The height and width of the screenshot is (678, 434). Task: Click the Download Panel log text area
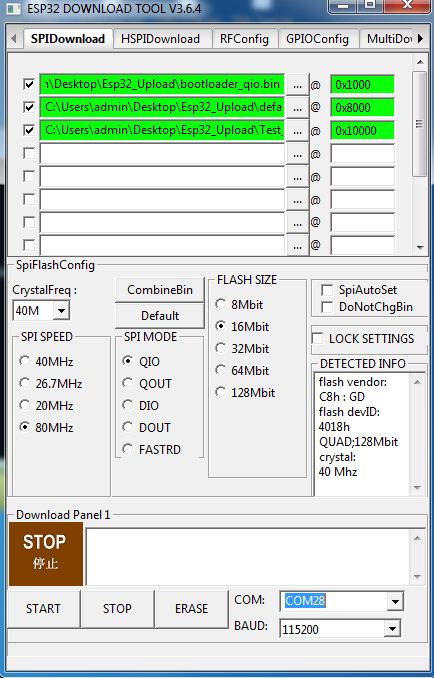[x=247, y=557]
